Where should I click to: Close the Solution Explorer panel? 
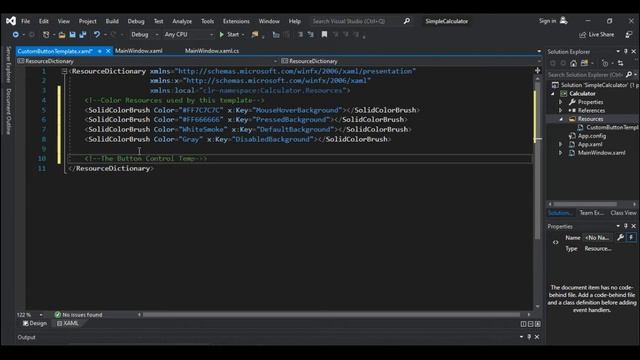[633, 51]
